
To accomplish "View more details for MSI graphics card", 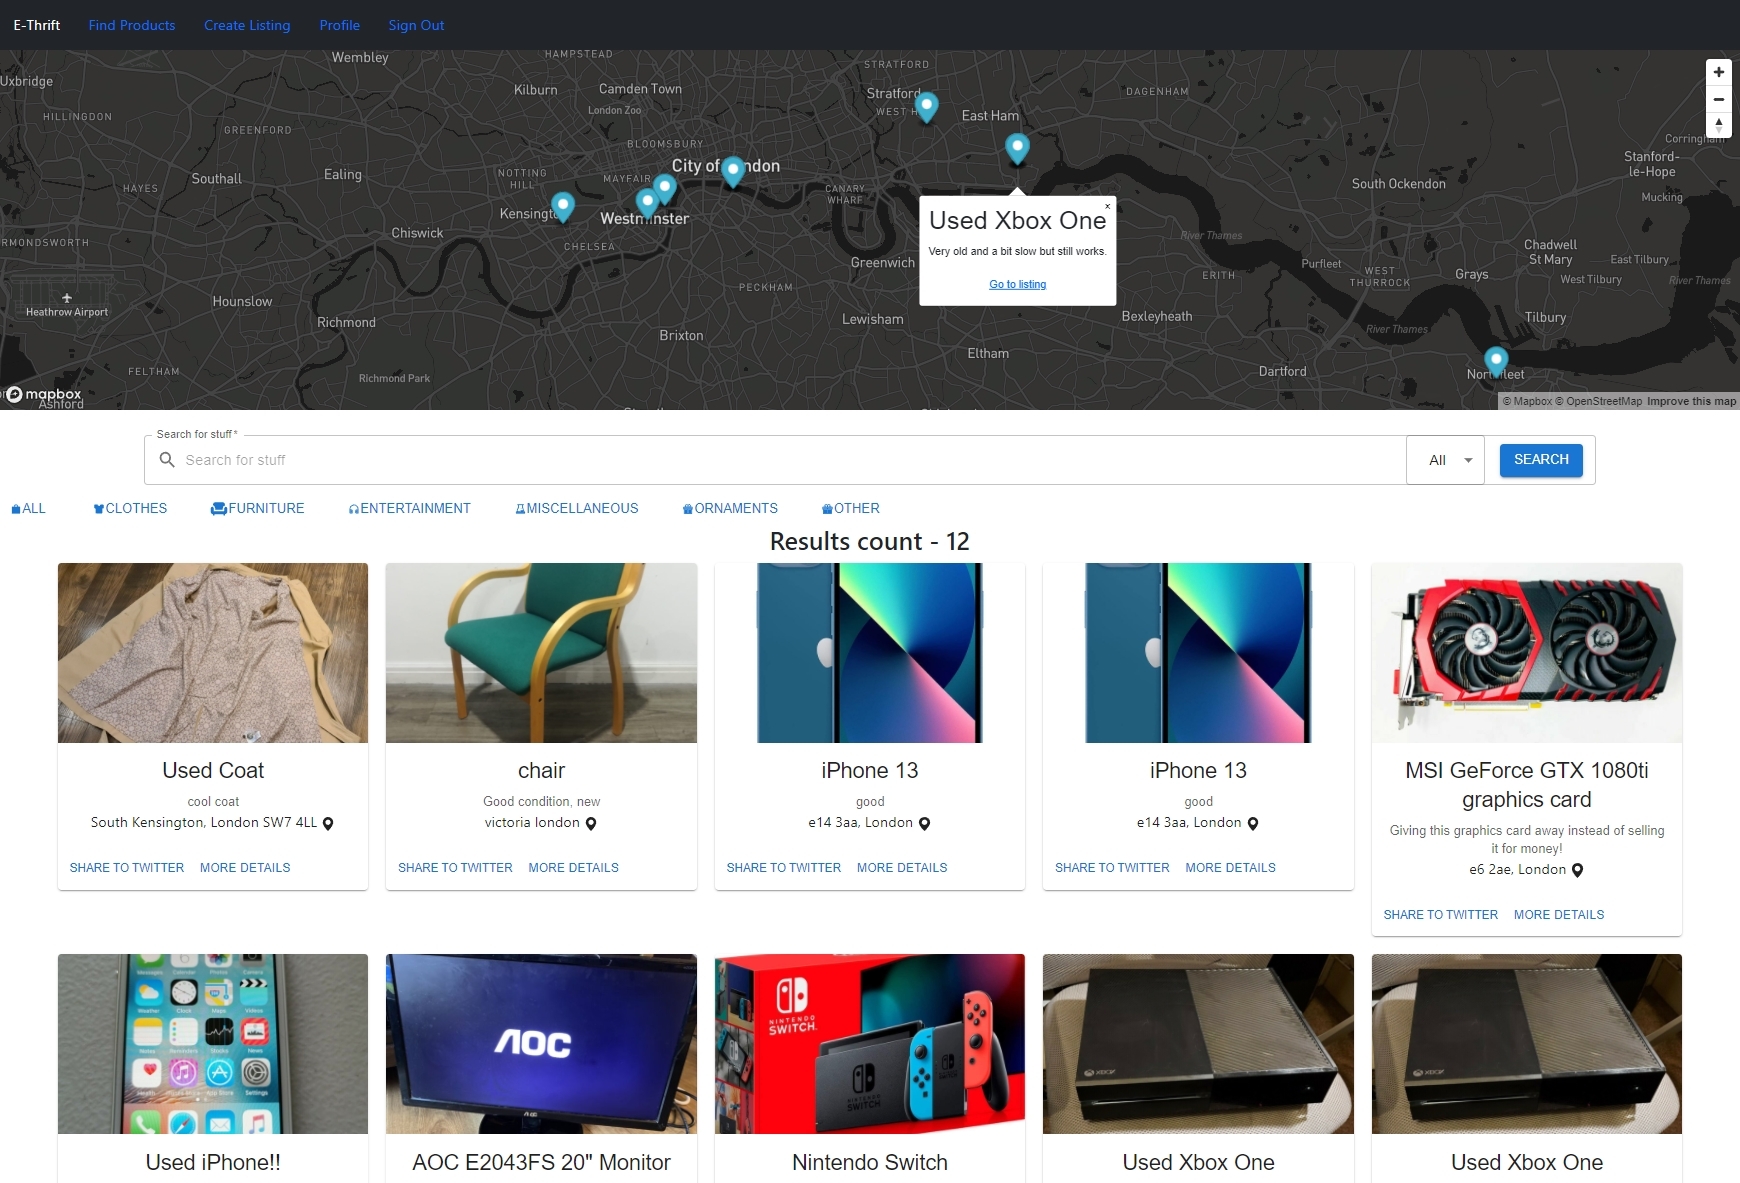I will (x=1559, y=915).
